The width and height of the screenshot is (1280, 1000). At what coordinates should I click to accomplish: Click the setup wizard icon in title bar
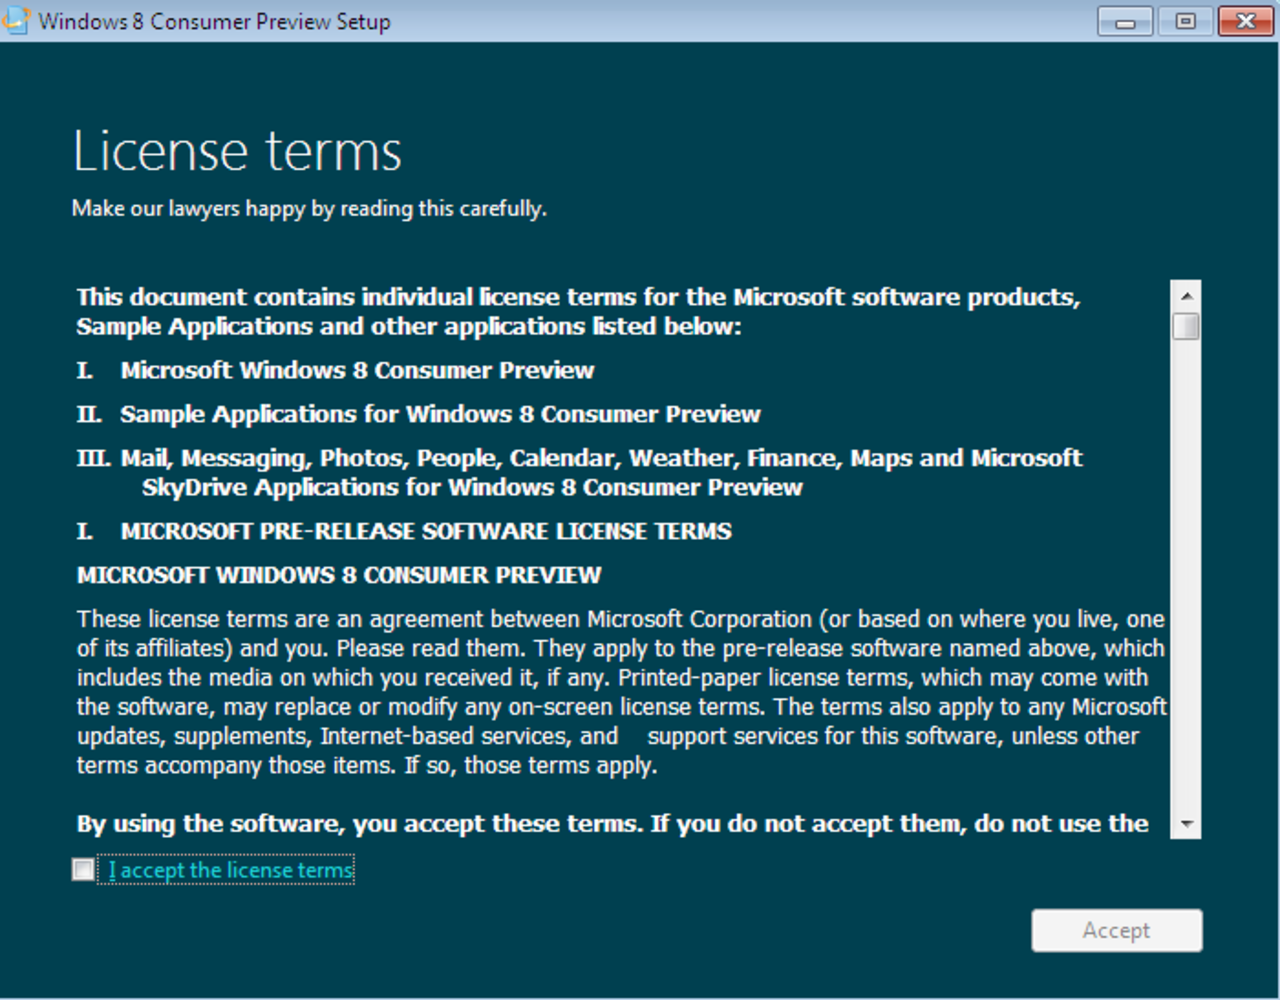coord(16,20)
